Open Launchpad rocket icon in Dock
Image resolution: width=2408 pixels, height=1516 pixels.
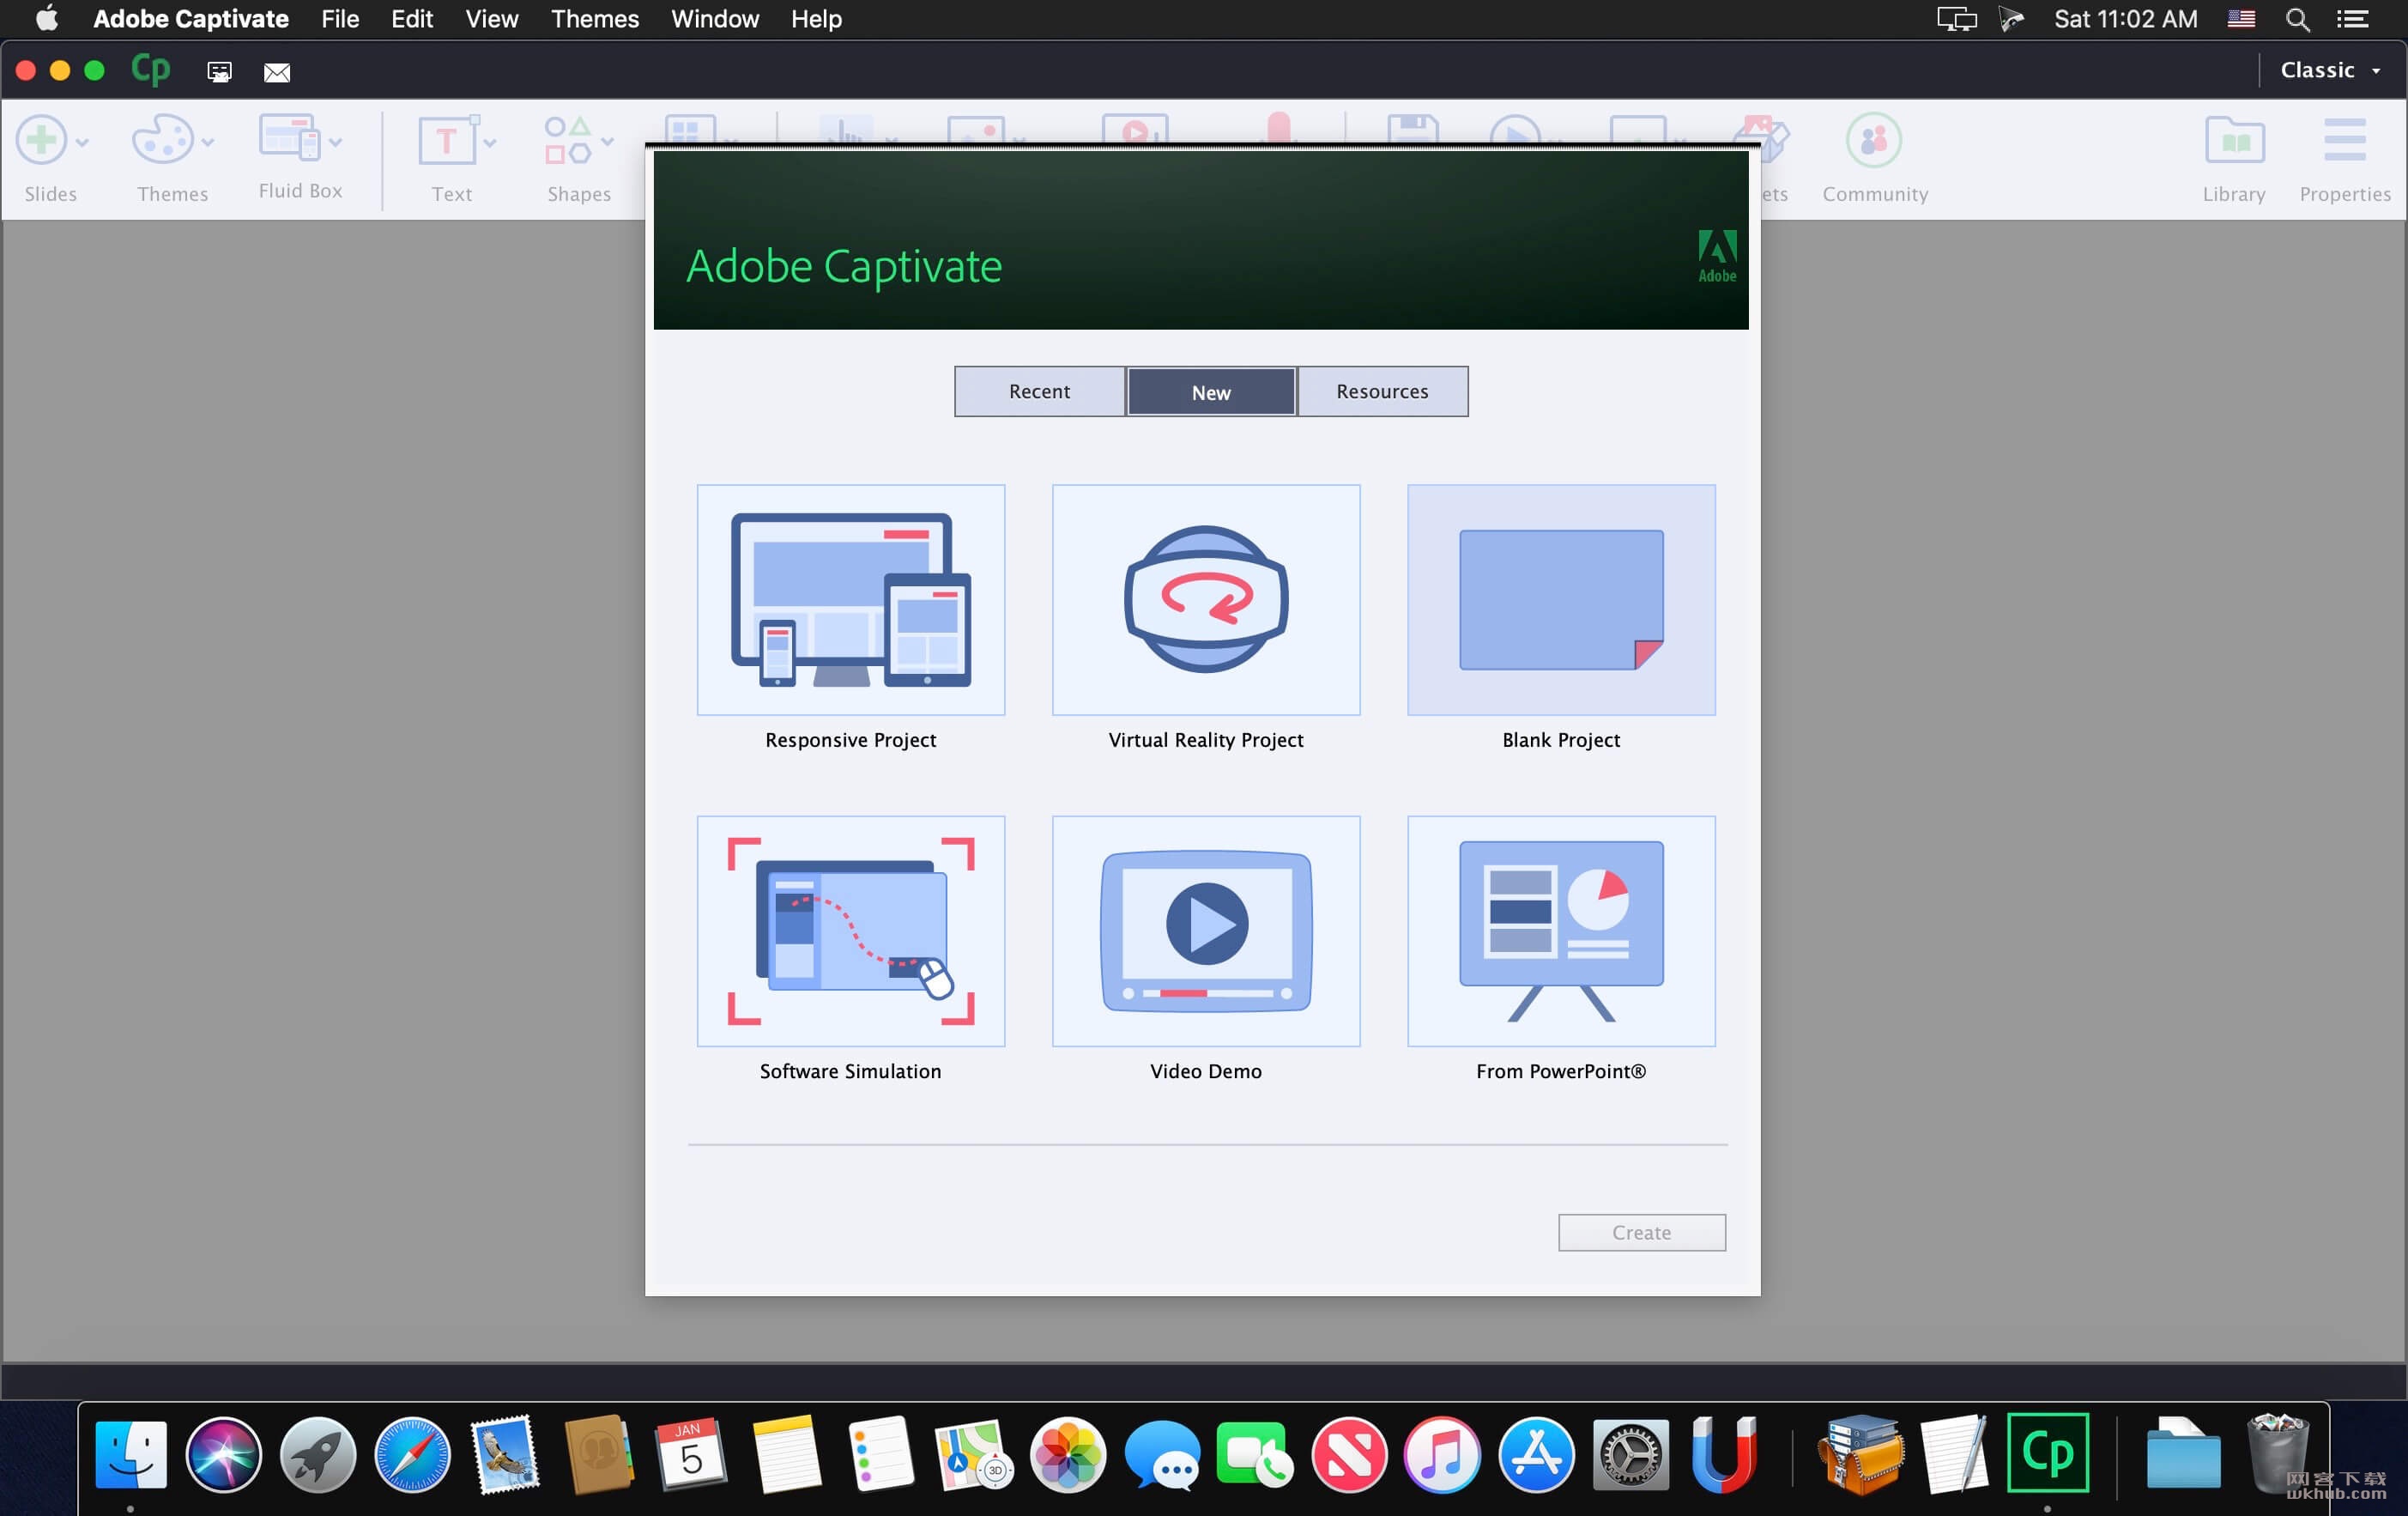pyautogui.click(x=318, y=1455)
